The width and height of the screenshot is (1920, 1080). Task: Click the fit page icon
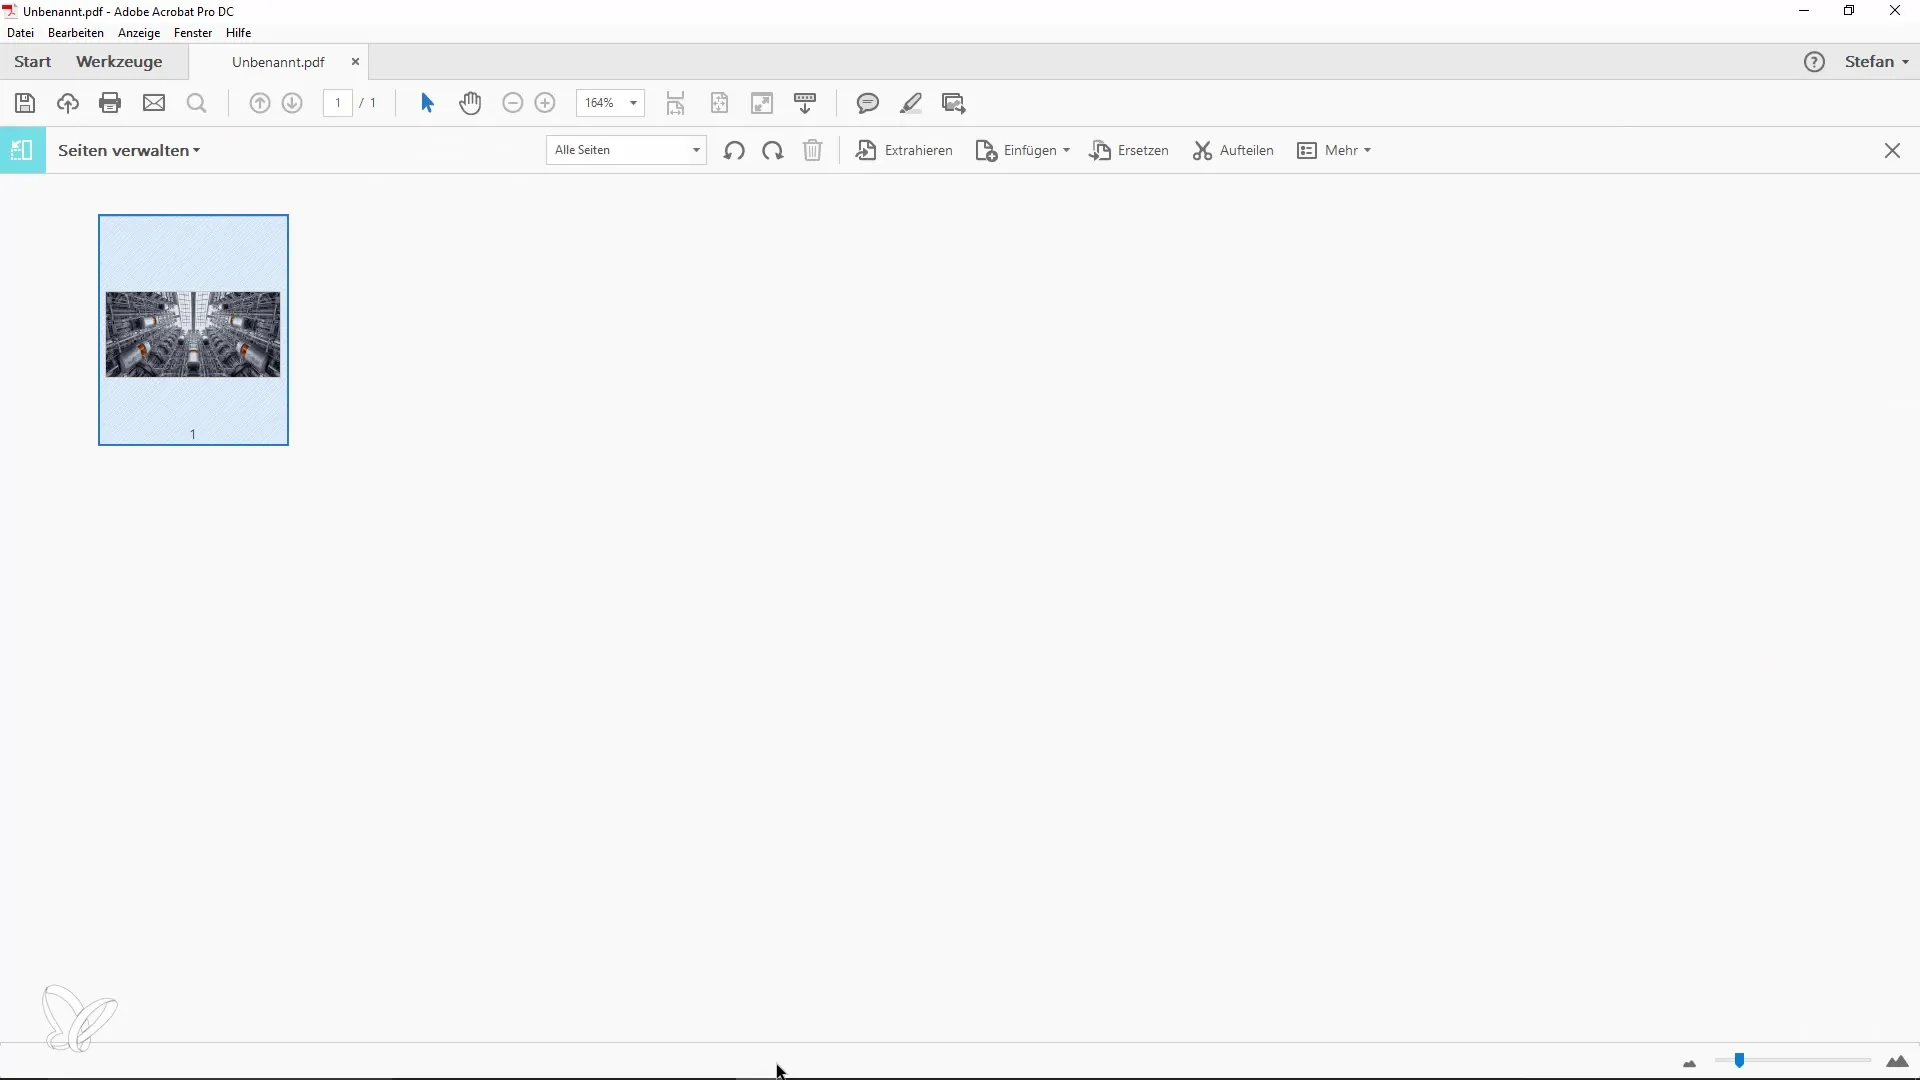tap(719, 103)
